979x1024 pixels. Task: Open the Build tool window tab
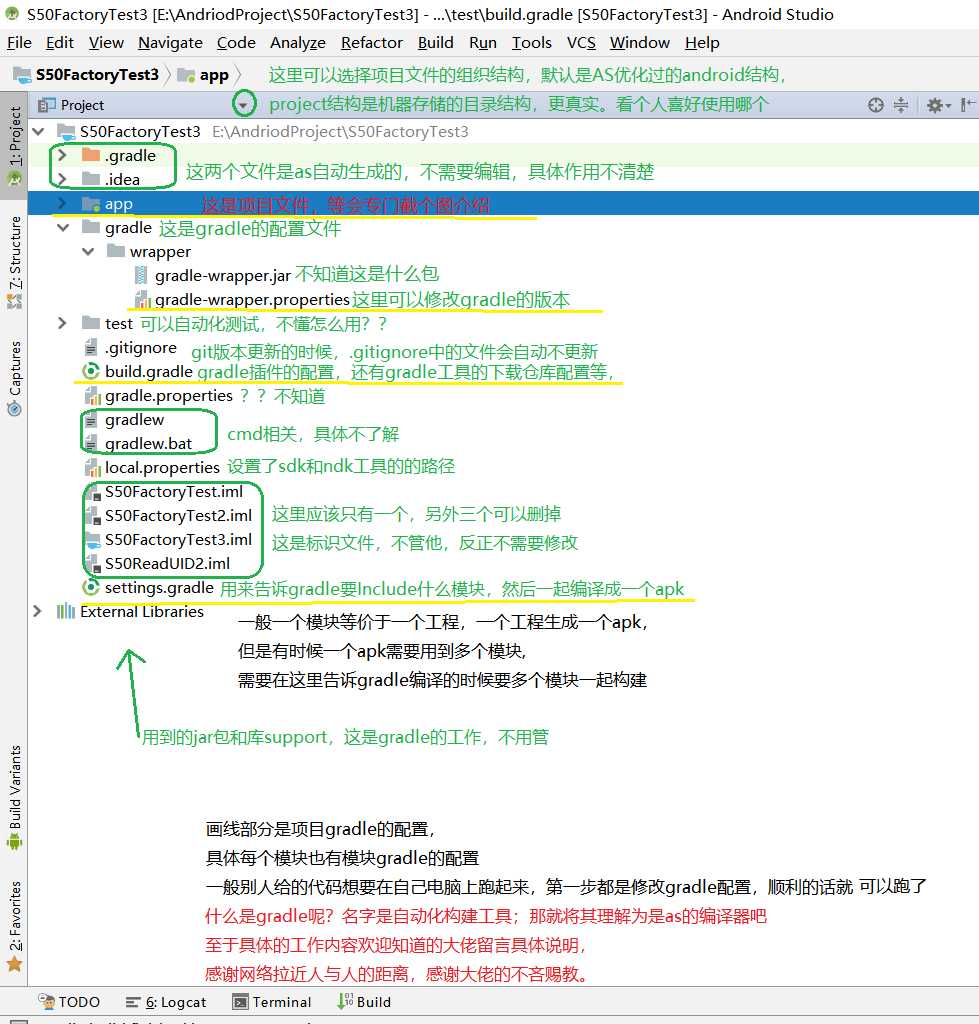click(364, 1002)
